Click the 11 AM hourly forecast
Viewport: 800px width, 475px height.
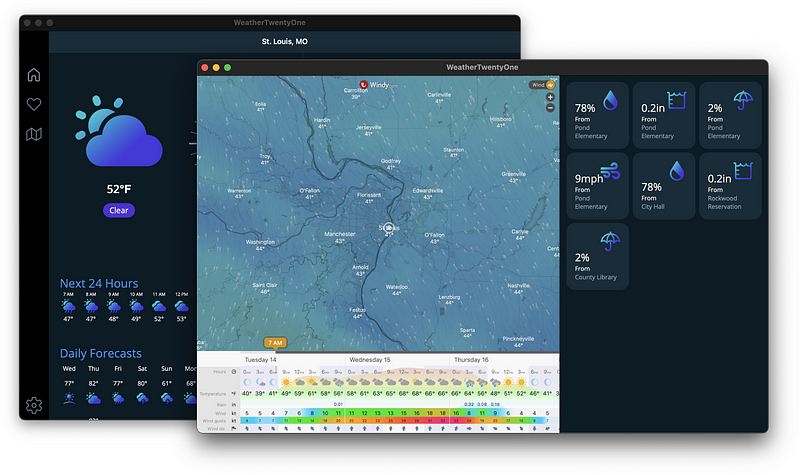coord(159,308)
